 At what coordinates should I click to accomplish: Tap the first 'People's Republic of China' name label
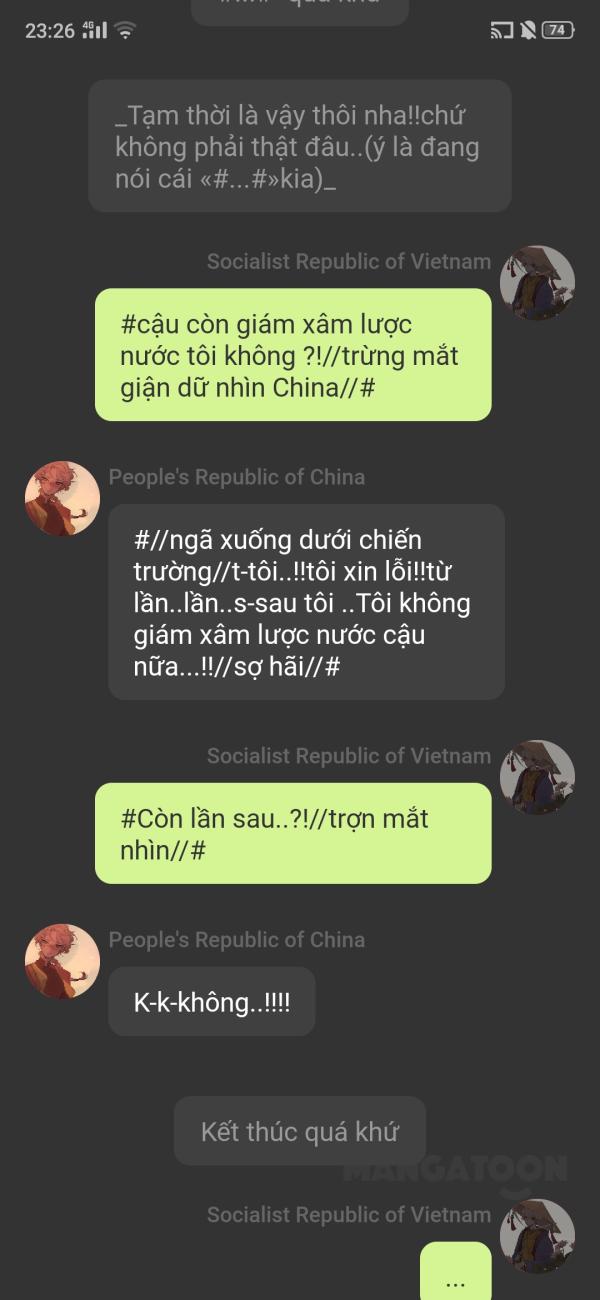(x=237, y=477)
